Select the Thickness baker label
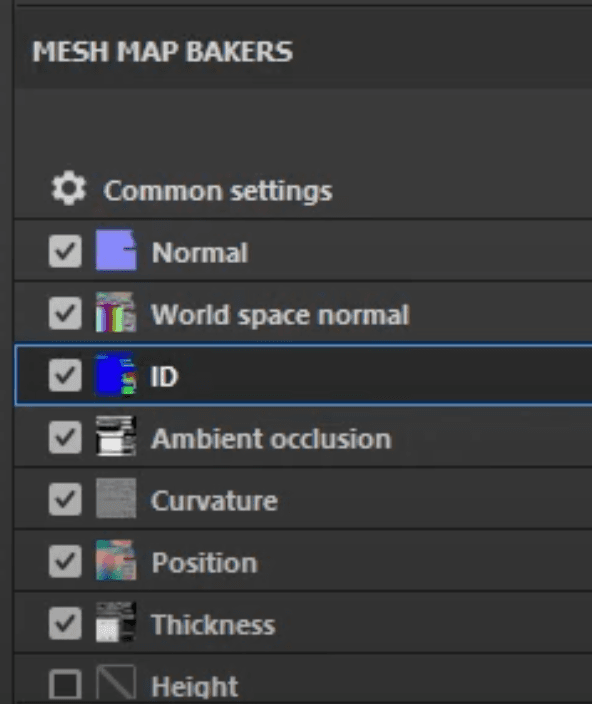The height and width of the screenshot is (704, 592). (213, 625)
